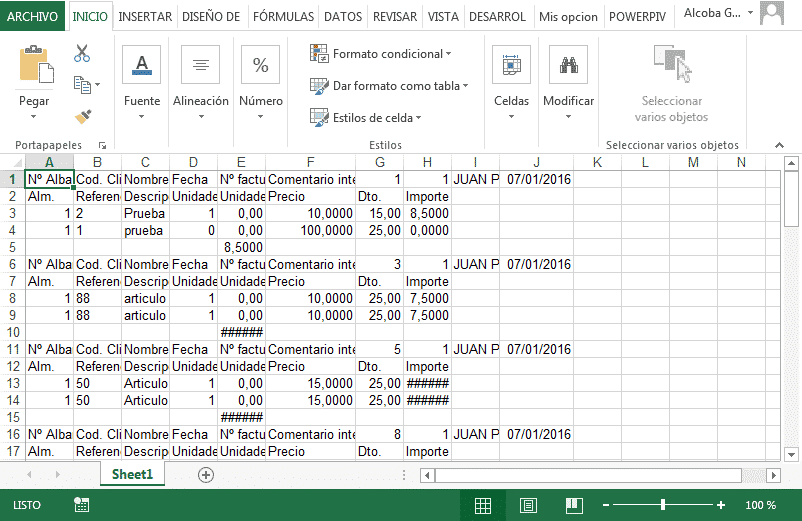
Task: Add a new sheet with plus icon
Action: 206,475
